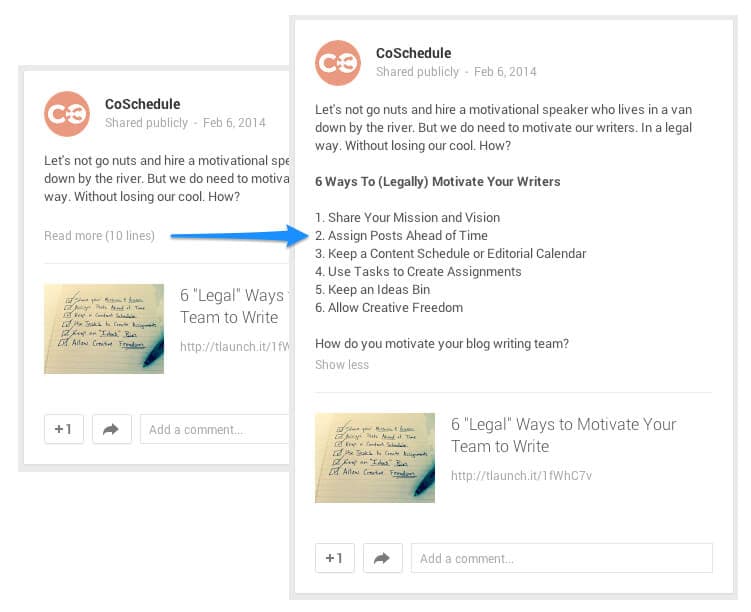Open the CoSchedule profile name on left post
Image resolution: width=751 pixels, height=612 pixels.
click(x=143, y=104)
